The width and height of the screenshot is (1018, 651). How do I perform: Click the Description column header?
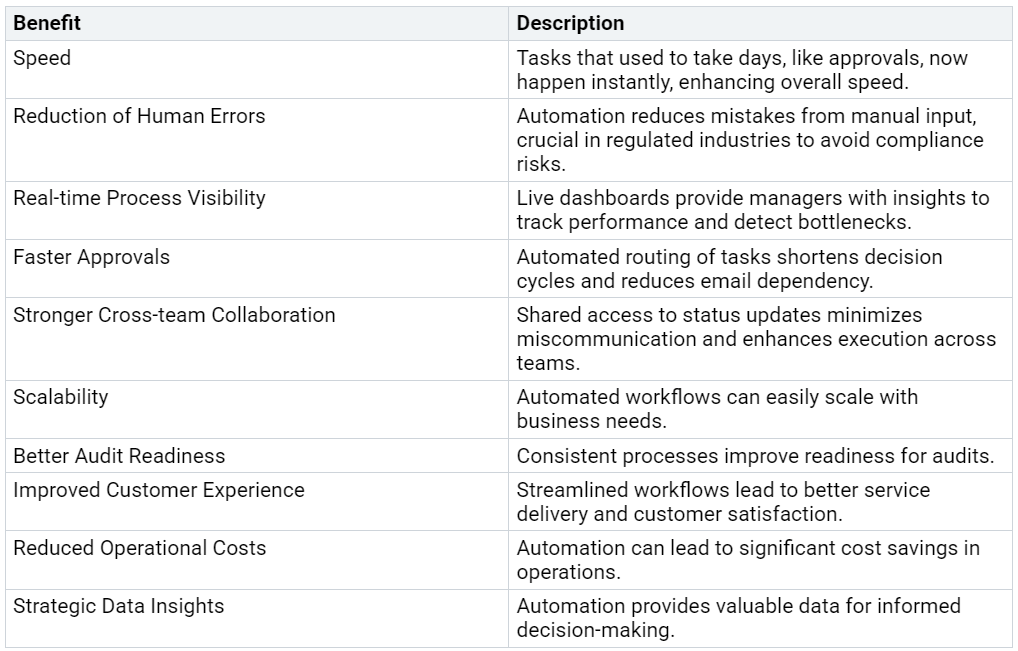(570, 23)
